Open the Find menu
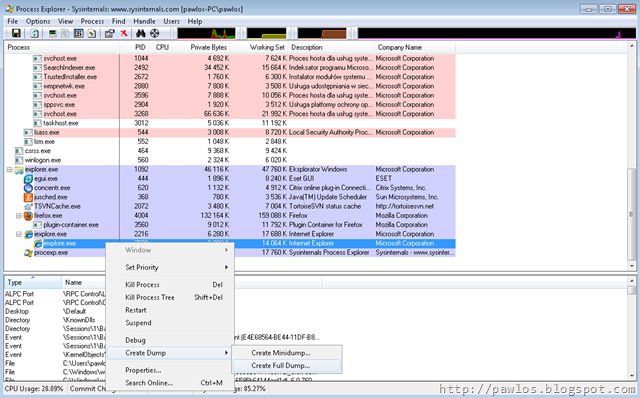 coord(119,21)
